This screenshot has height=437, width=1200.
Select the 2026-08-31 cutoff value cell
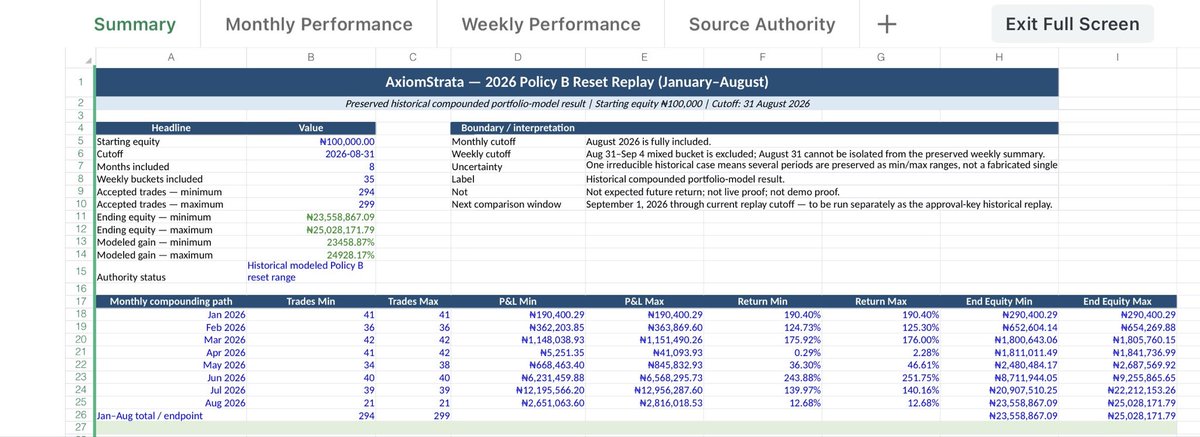click(311, 154)
